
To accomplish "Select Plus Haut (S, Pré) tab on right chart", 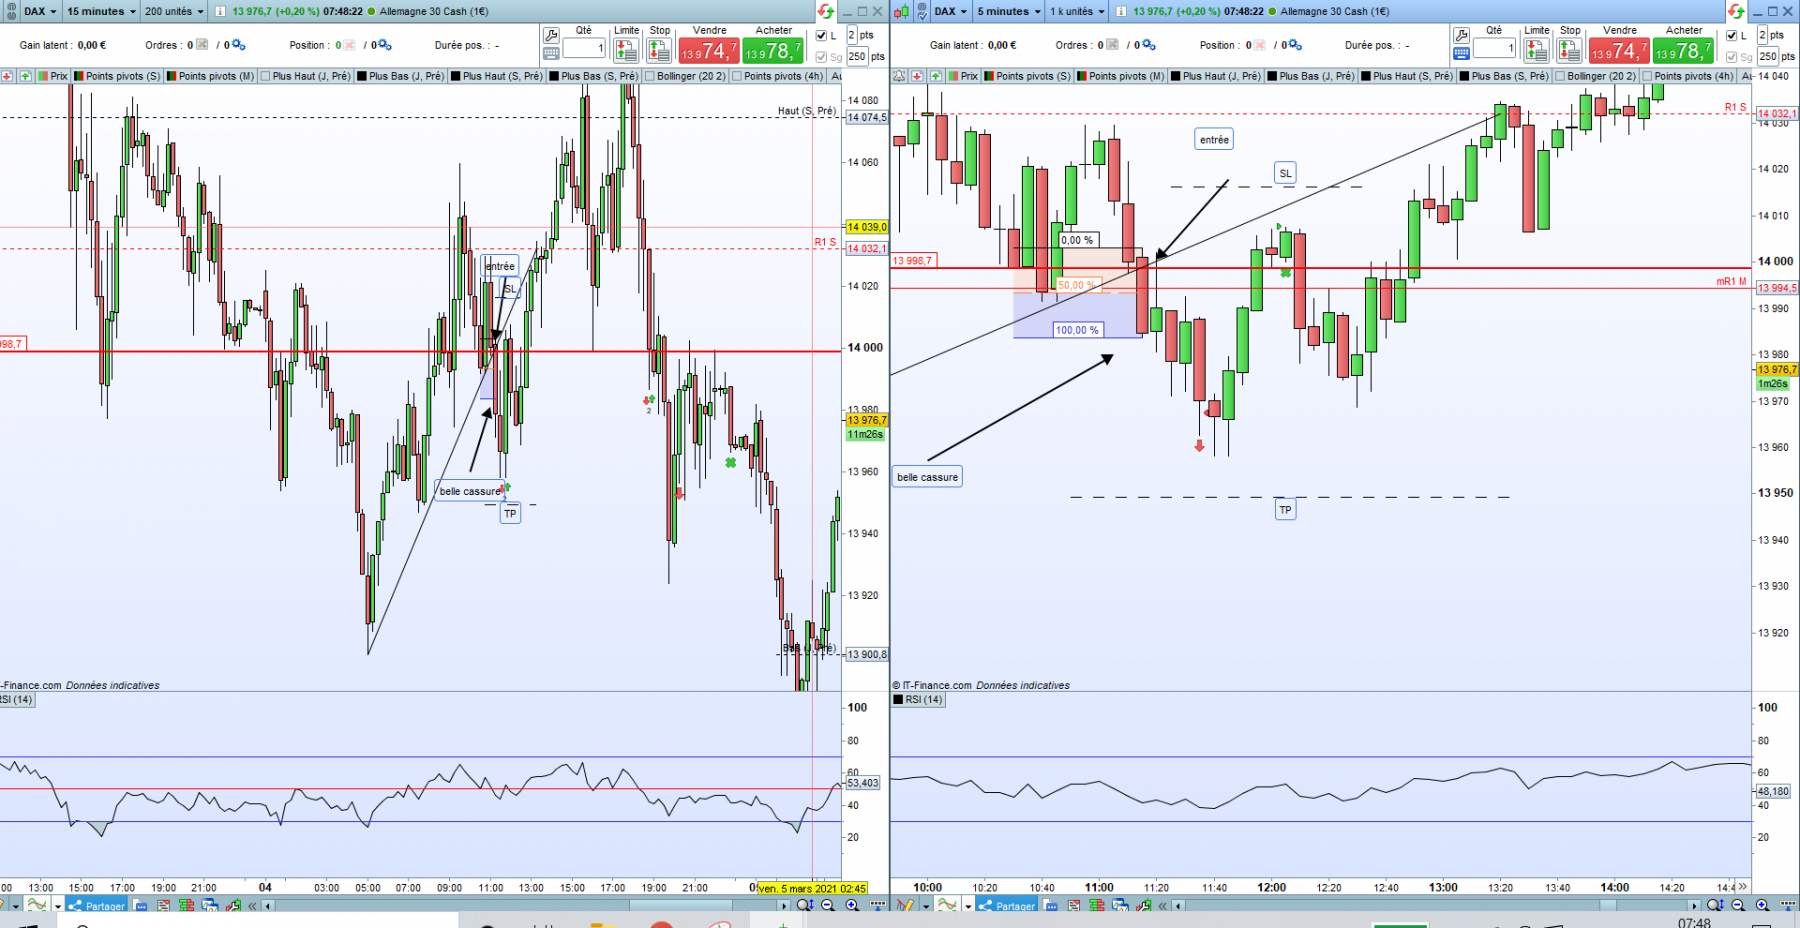I will click(x=1405, y=76).
